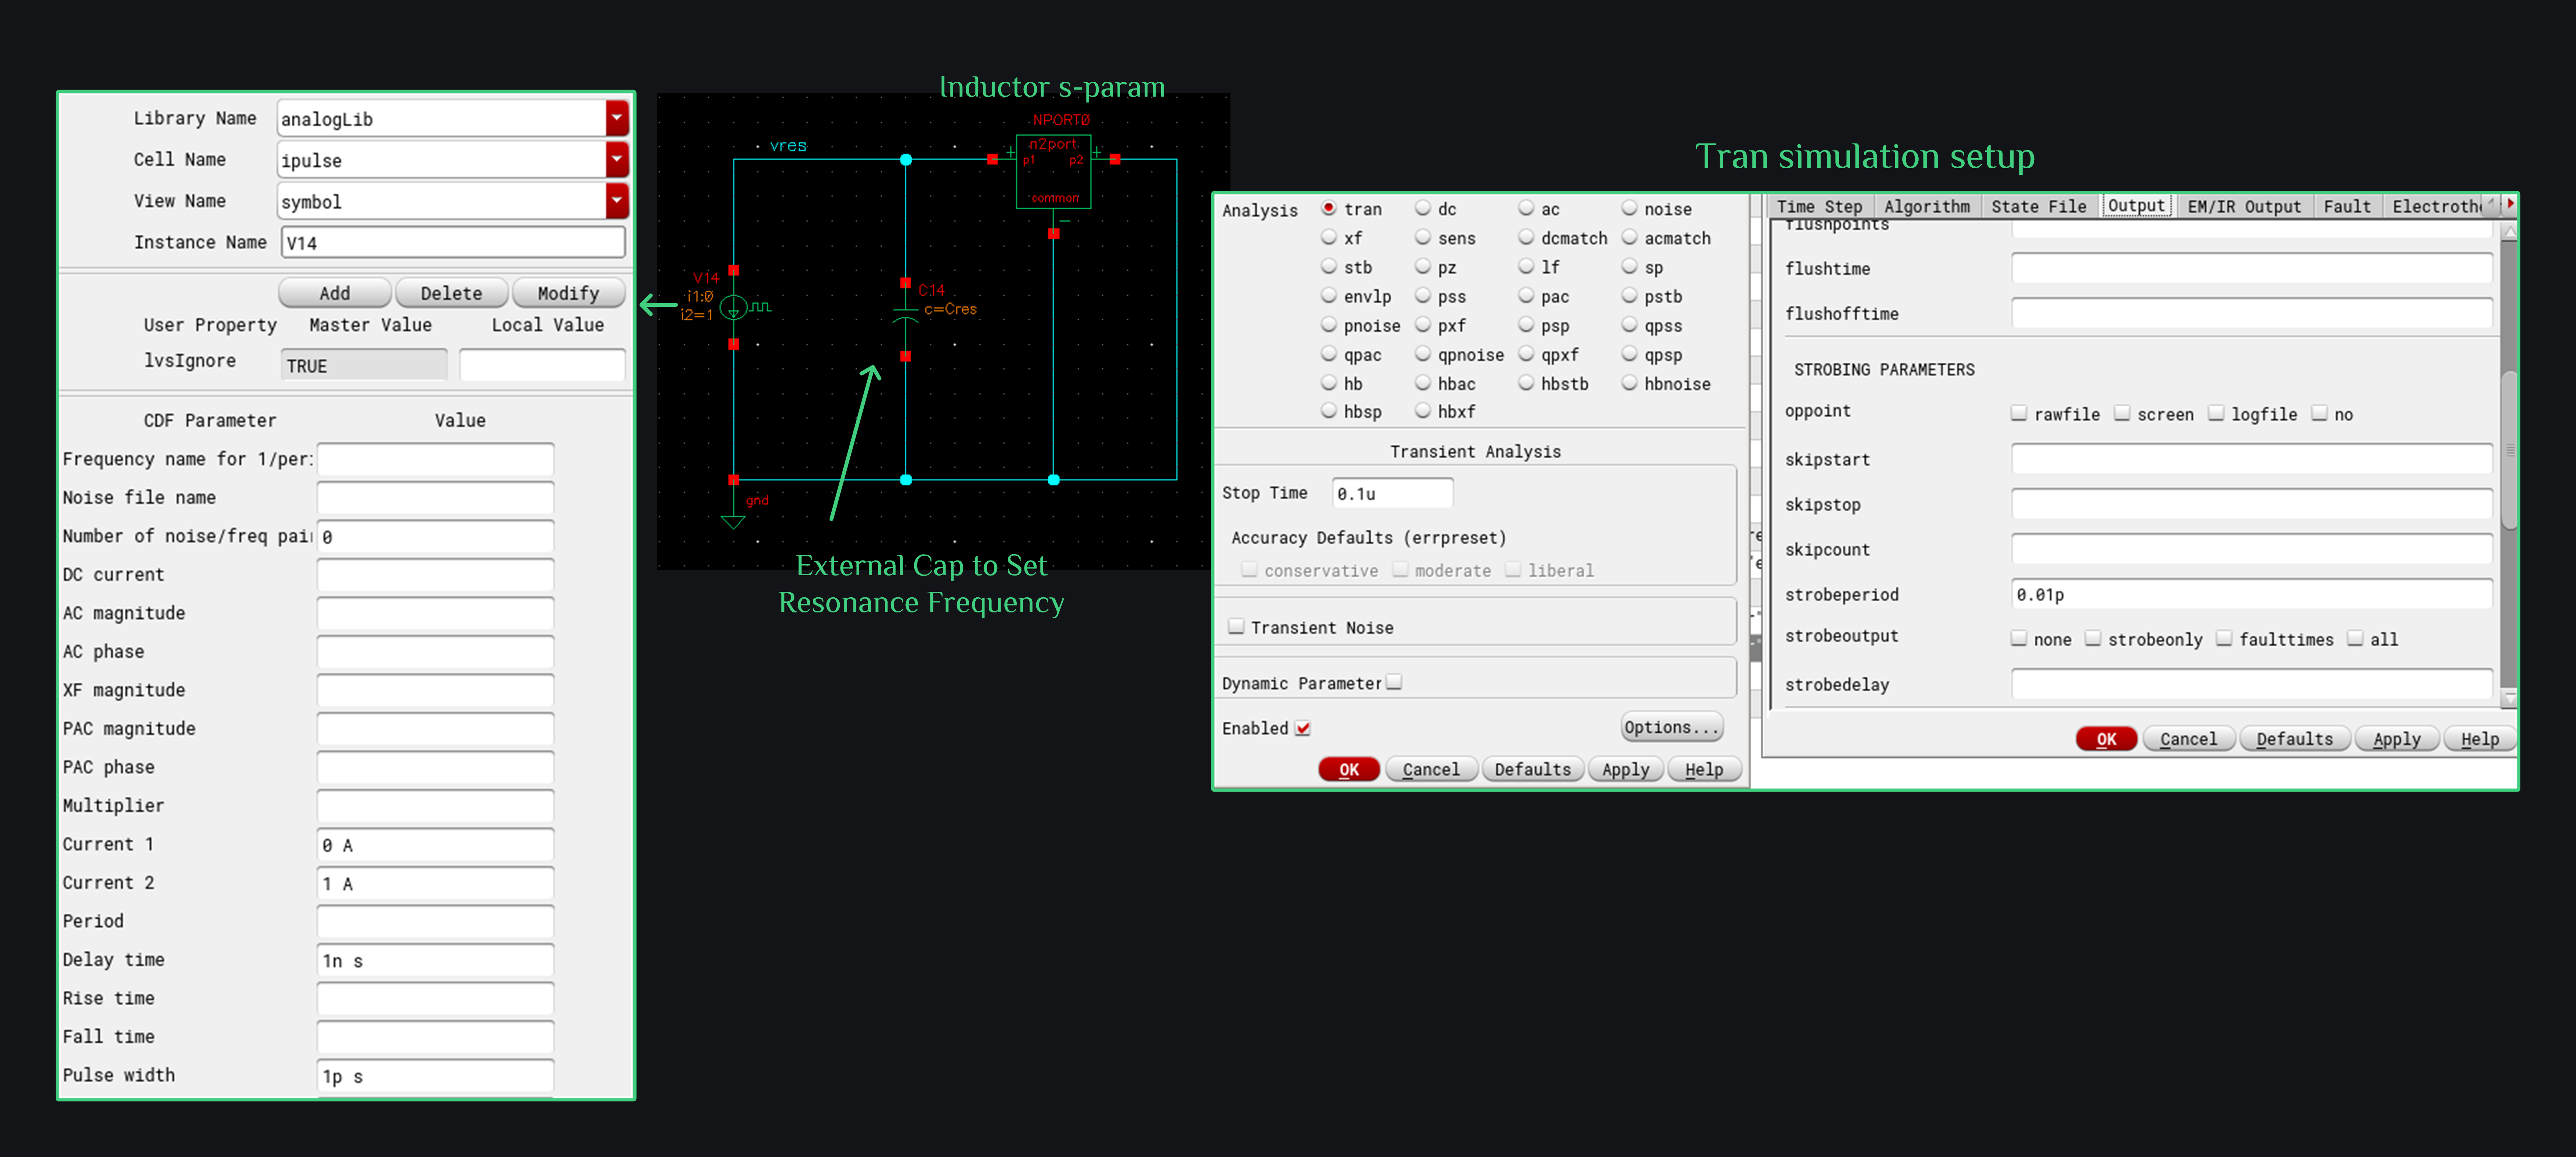The image size is (2576, 1157).
Task: Select the stb analysis radio button
Action: pyautogui.click(x=1329, y=266)
